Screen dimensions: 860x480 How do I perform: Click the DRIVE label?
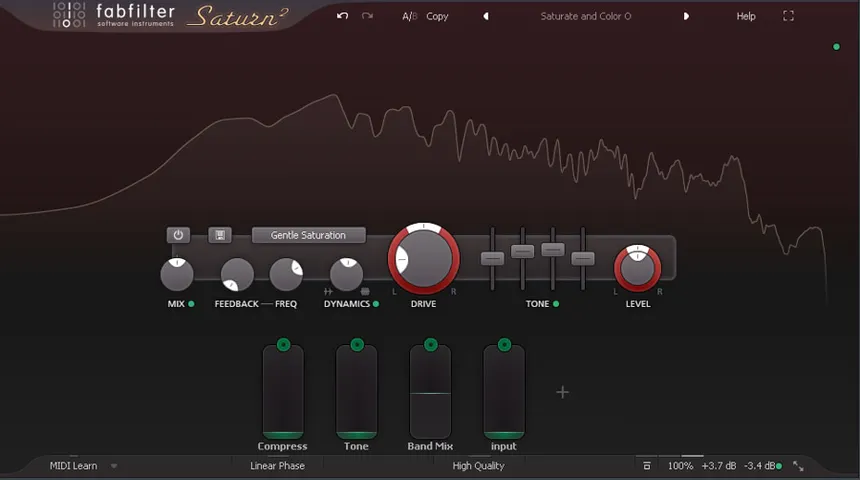423,304
